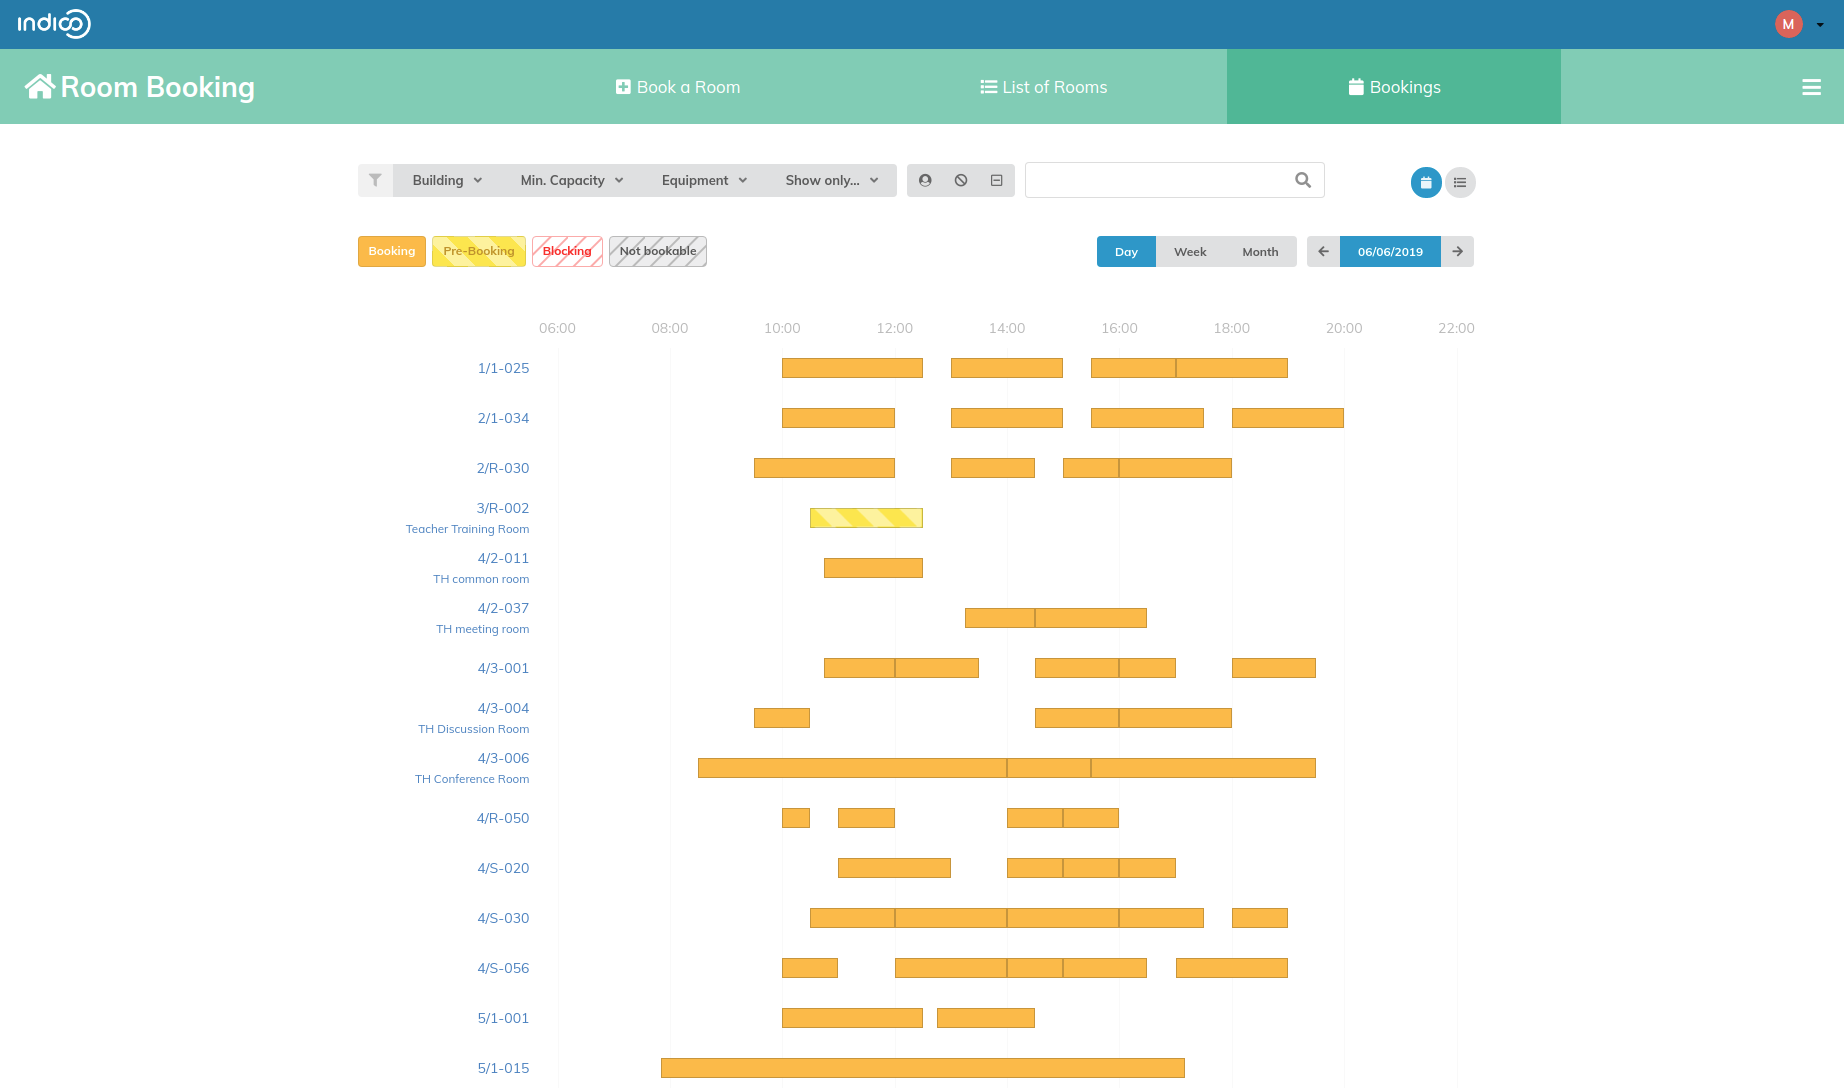Open the user avatar M menu
The height and width of the screenshot is (1088, 1844).
click(x=1788, y=24)
